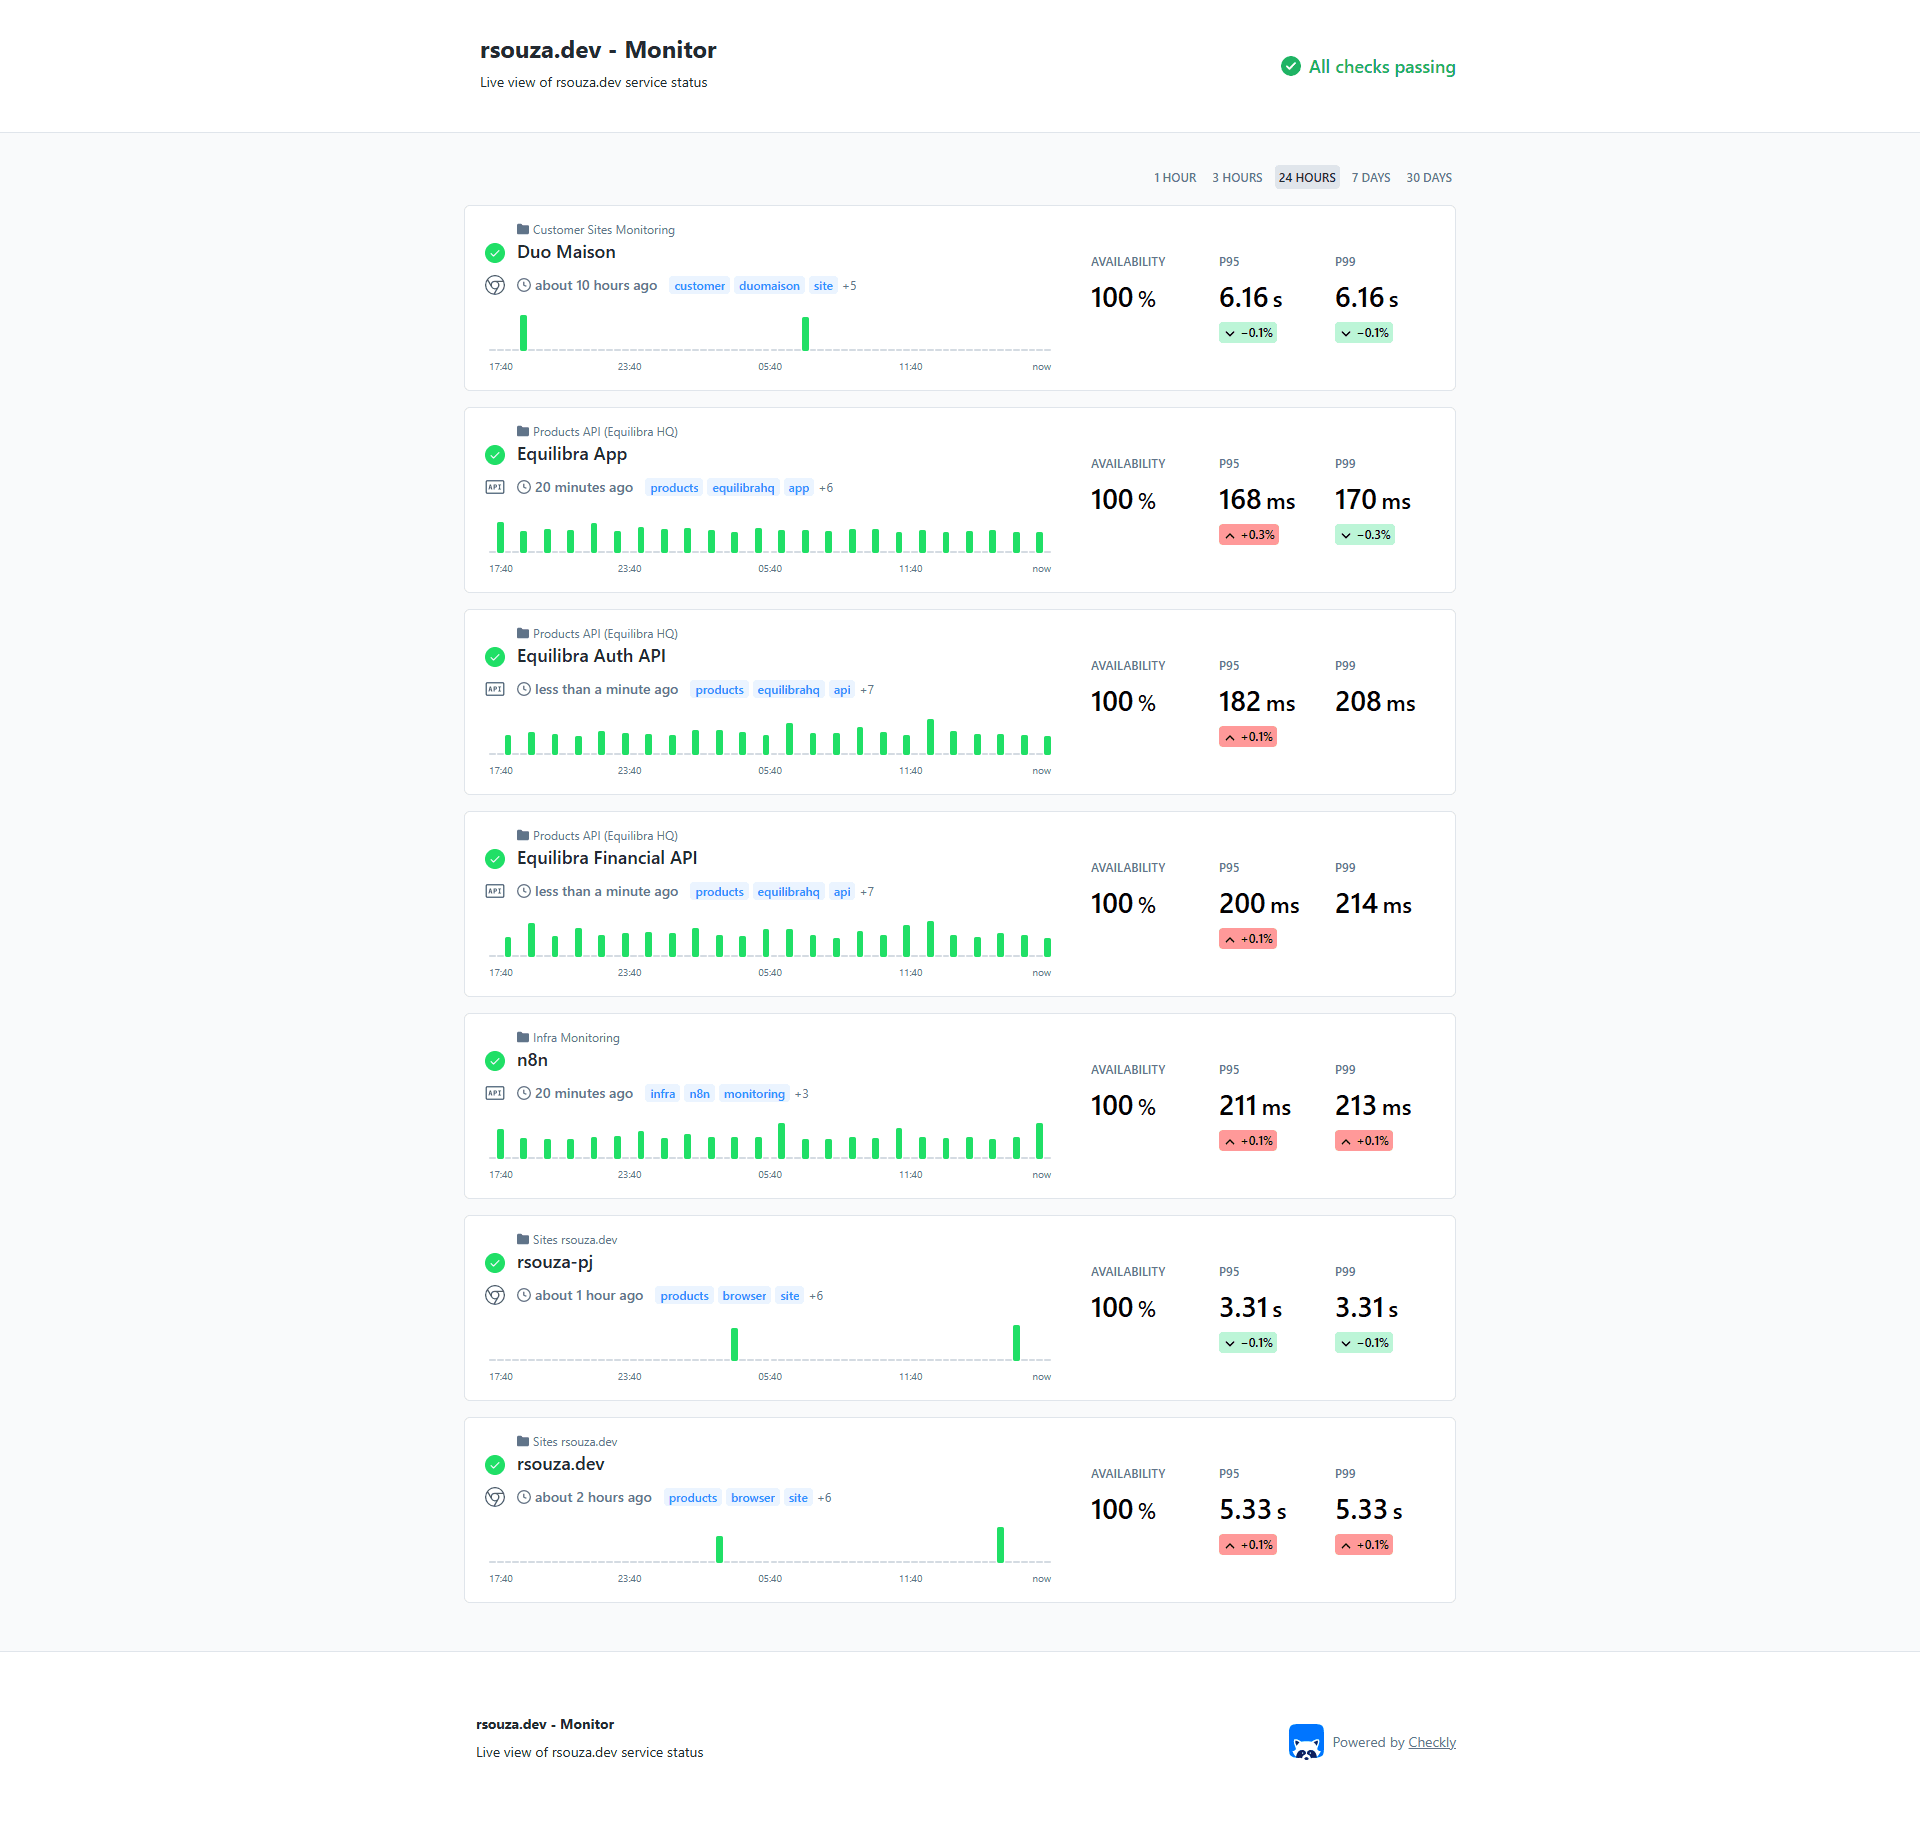
Task: Click the folder icon beside Customer Sites Monitoring
Action: (x=523, y=229)
